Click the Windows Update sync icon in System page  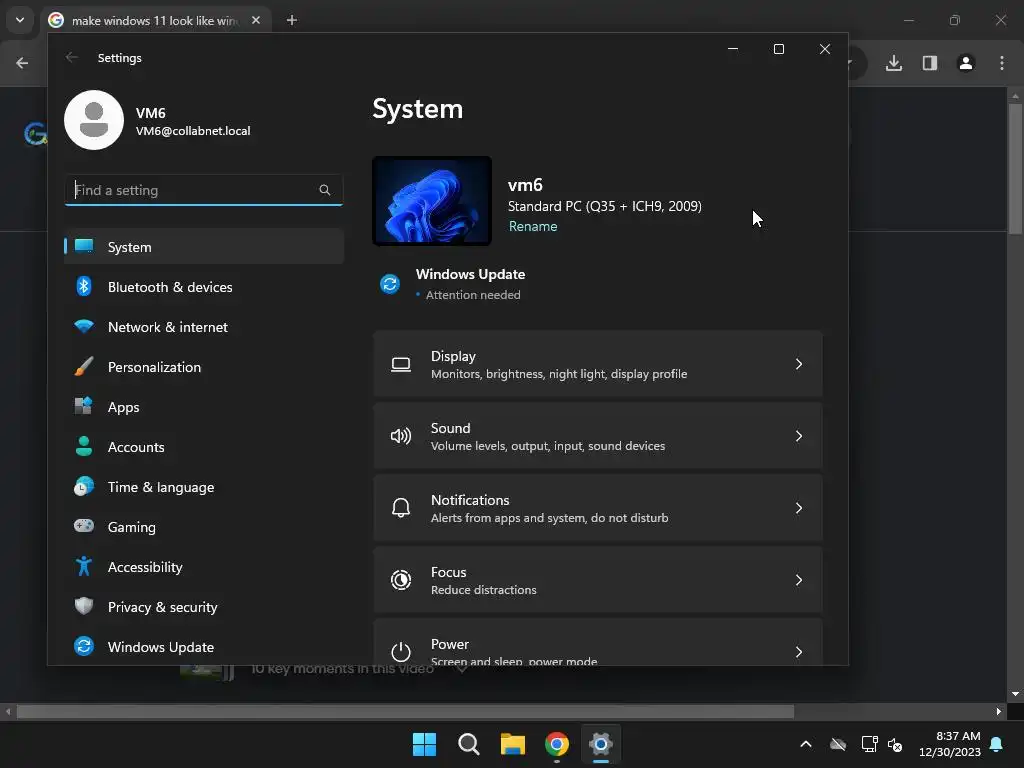coord(390,284)
